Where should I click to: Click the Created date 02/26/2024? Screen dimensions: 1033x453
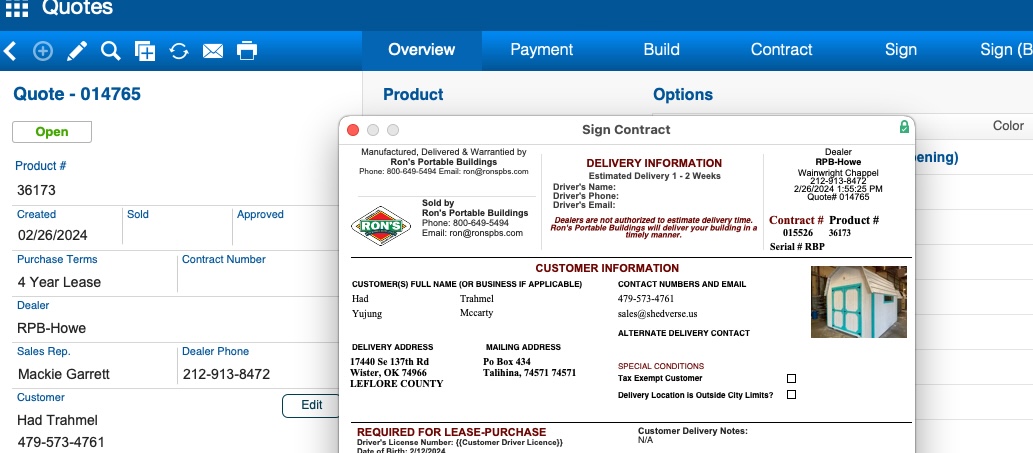tap(53, 235)
